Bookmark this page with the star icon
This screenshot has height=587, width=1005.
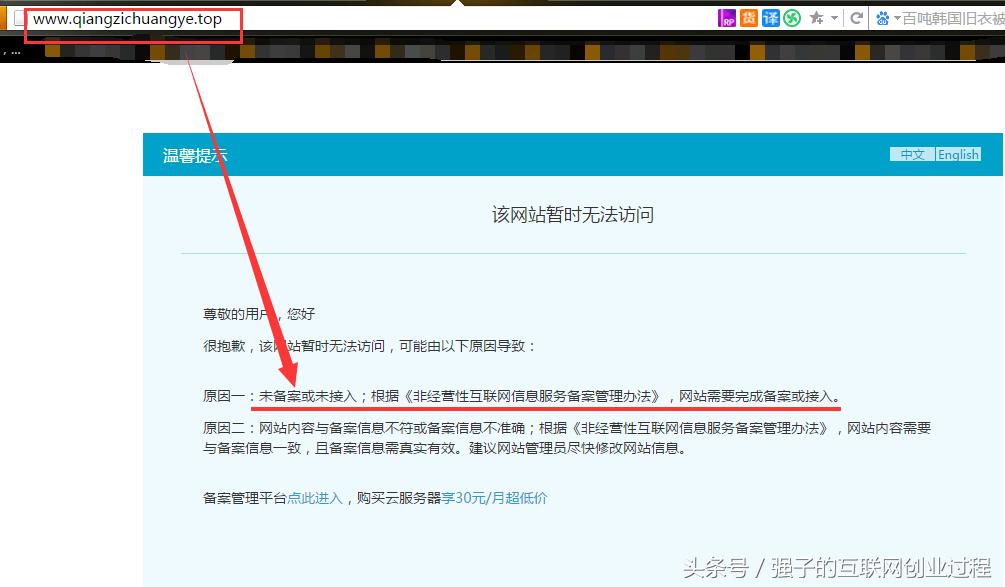click(817, 17)
